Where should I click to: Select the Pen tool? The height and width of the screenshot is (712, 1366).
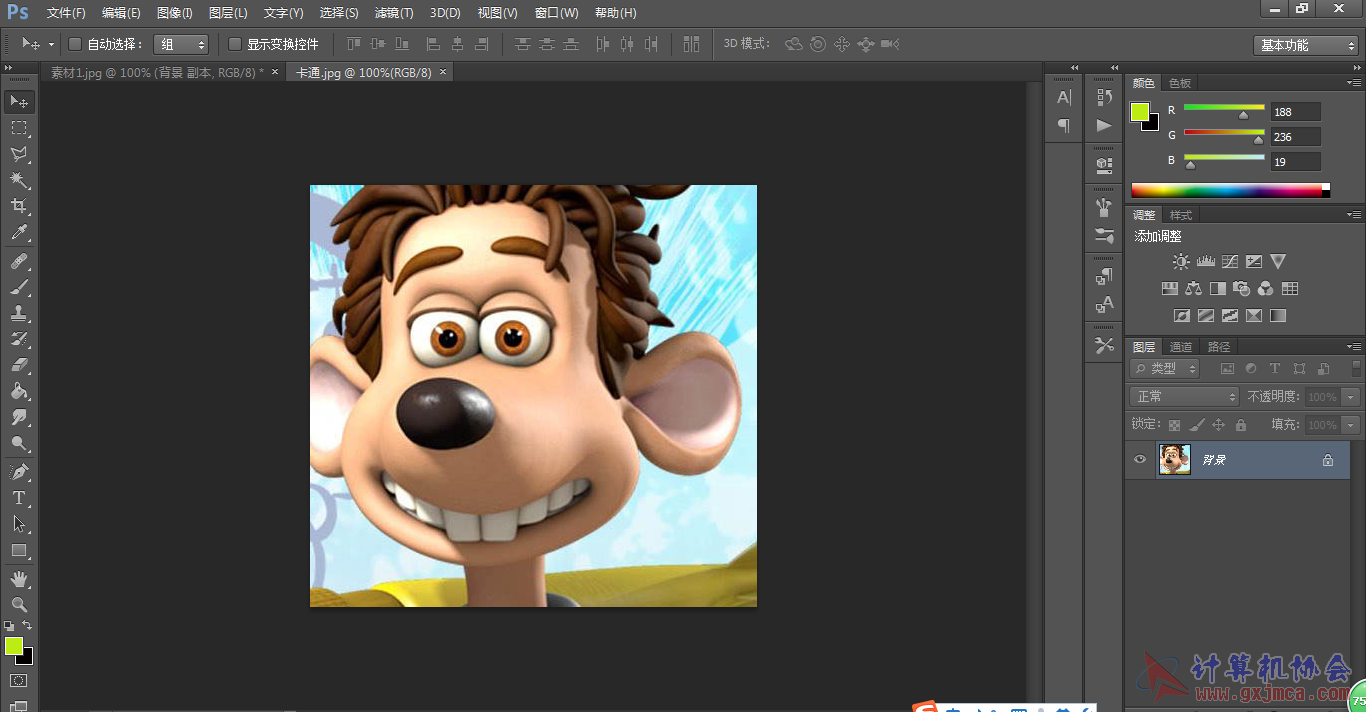19,471
